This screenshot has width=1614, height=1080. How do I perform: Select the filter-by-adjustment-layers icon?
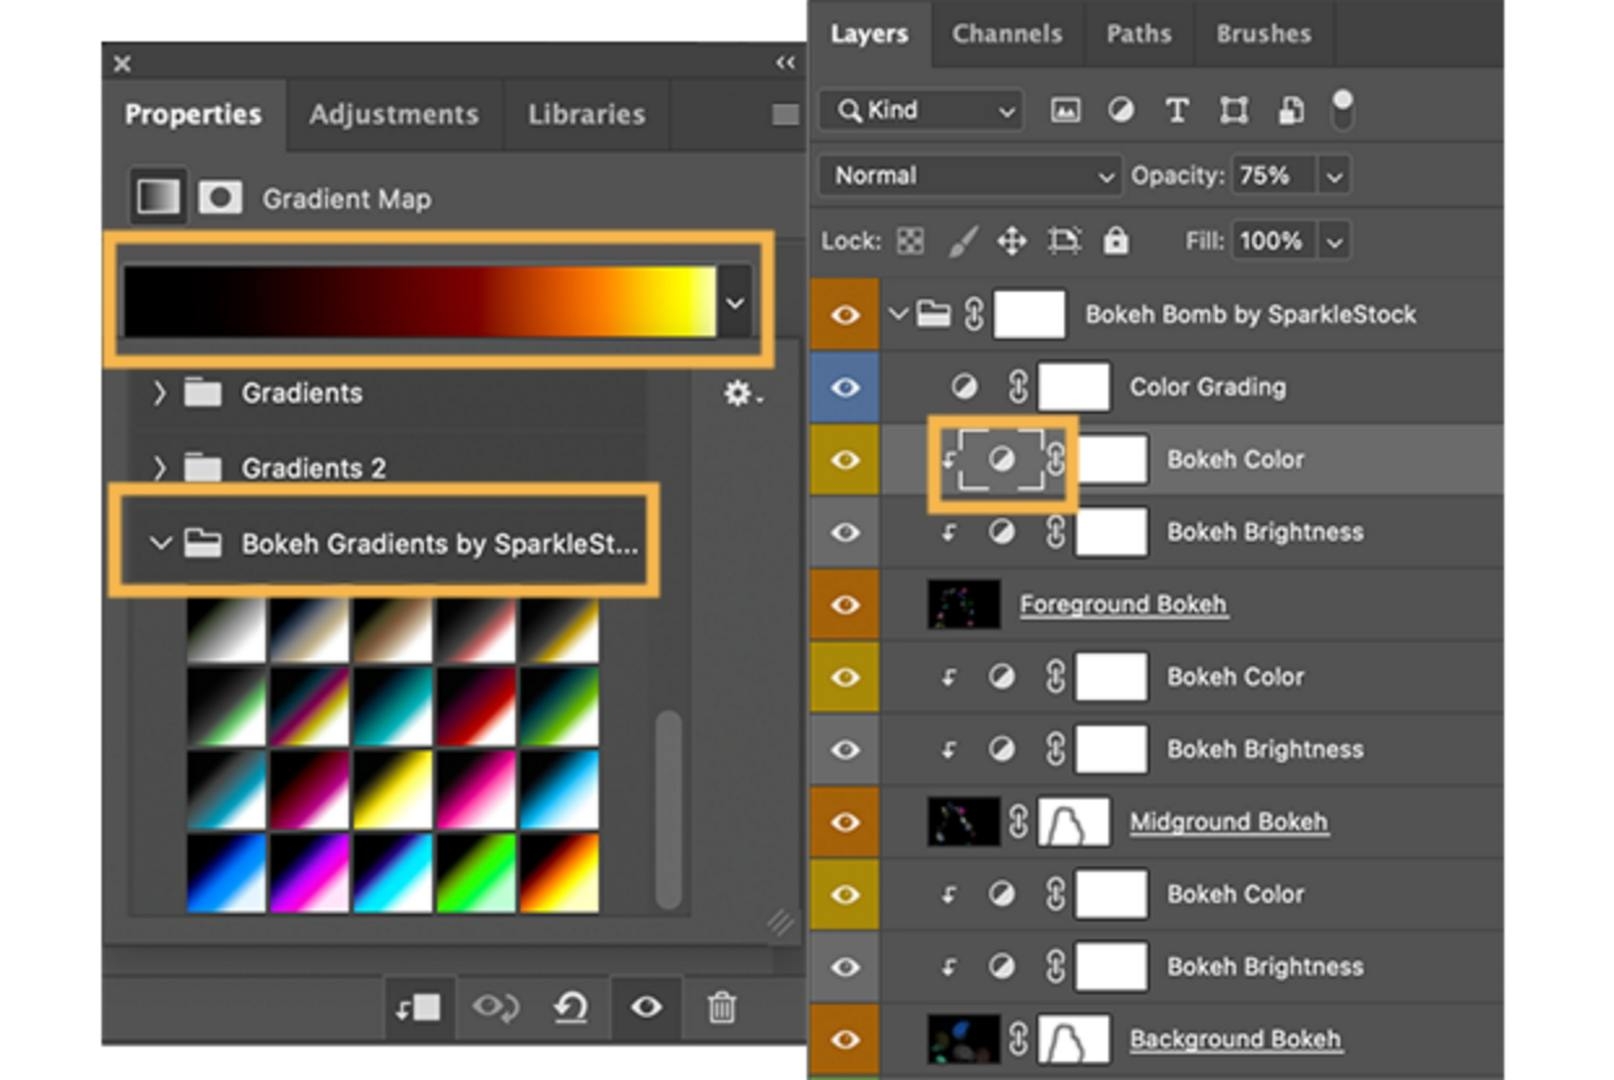click(x=1122, y=110)
